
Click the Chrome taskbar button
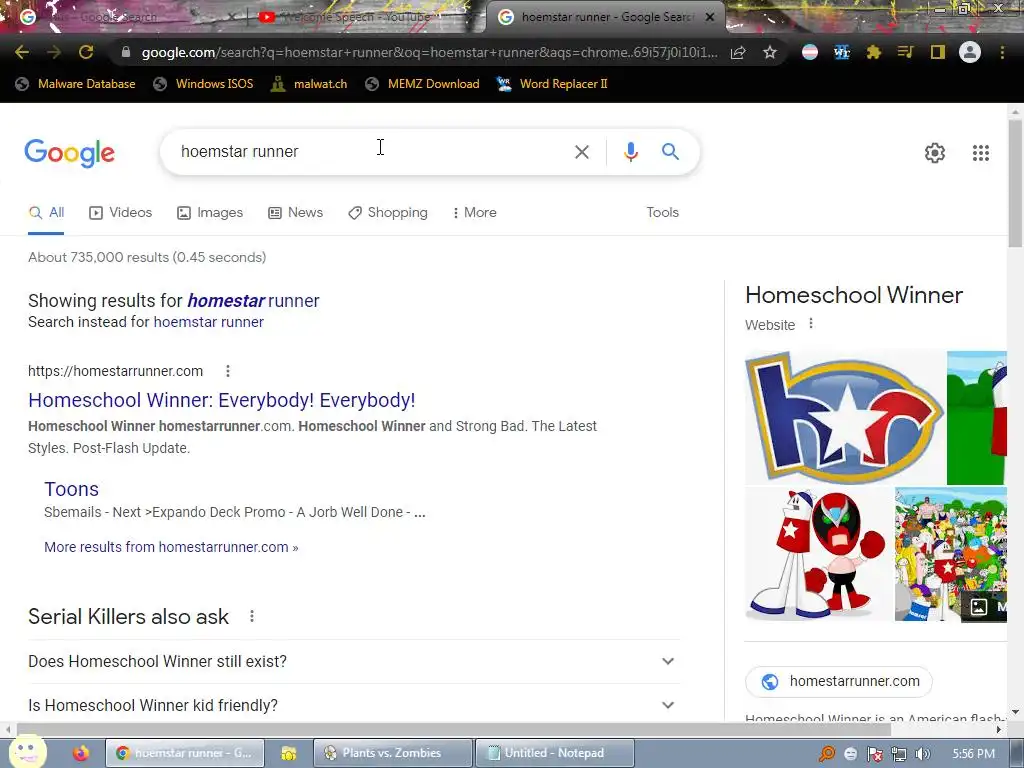click(185, 753)
